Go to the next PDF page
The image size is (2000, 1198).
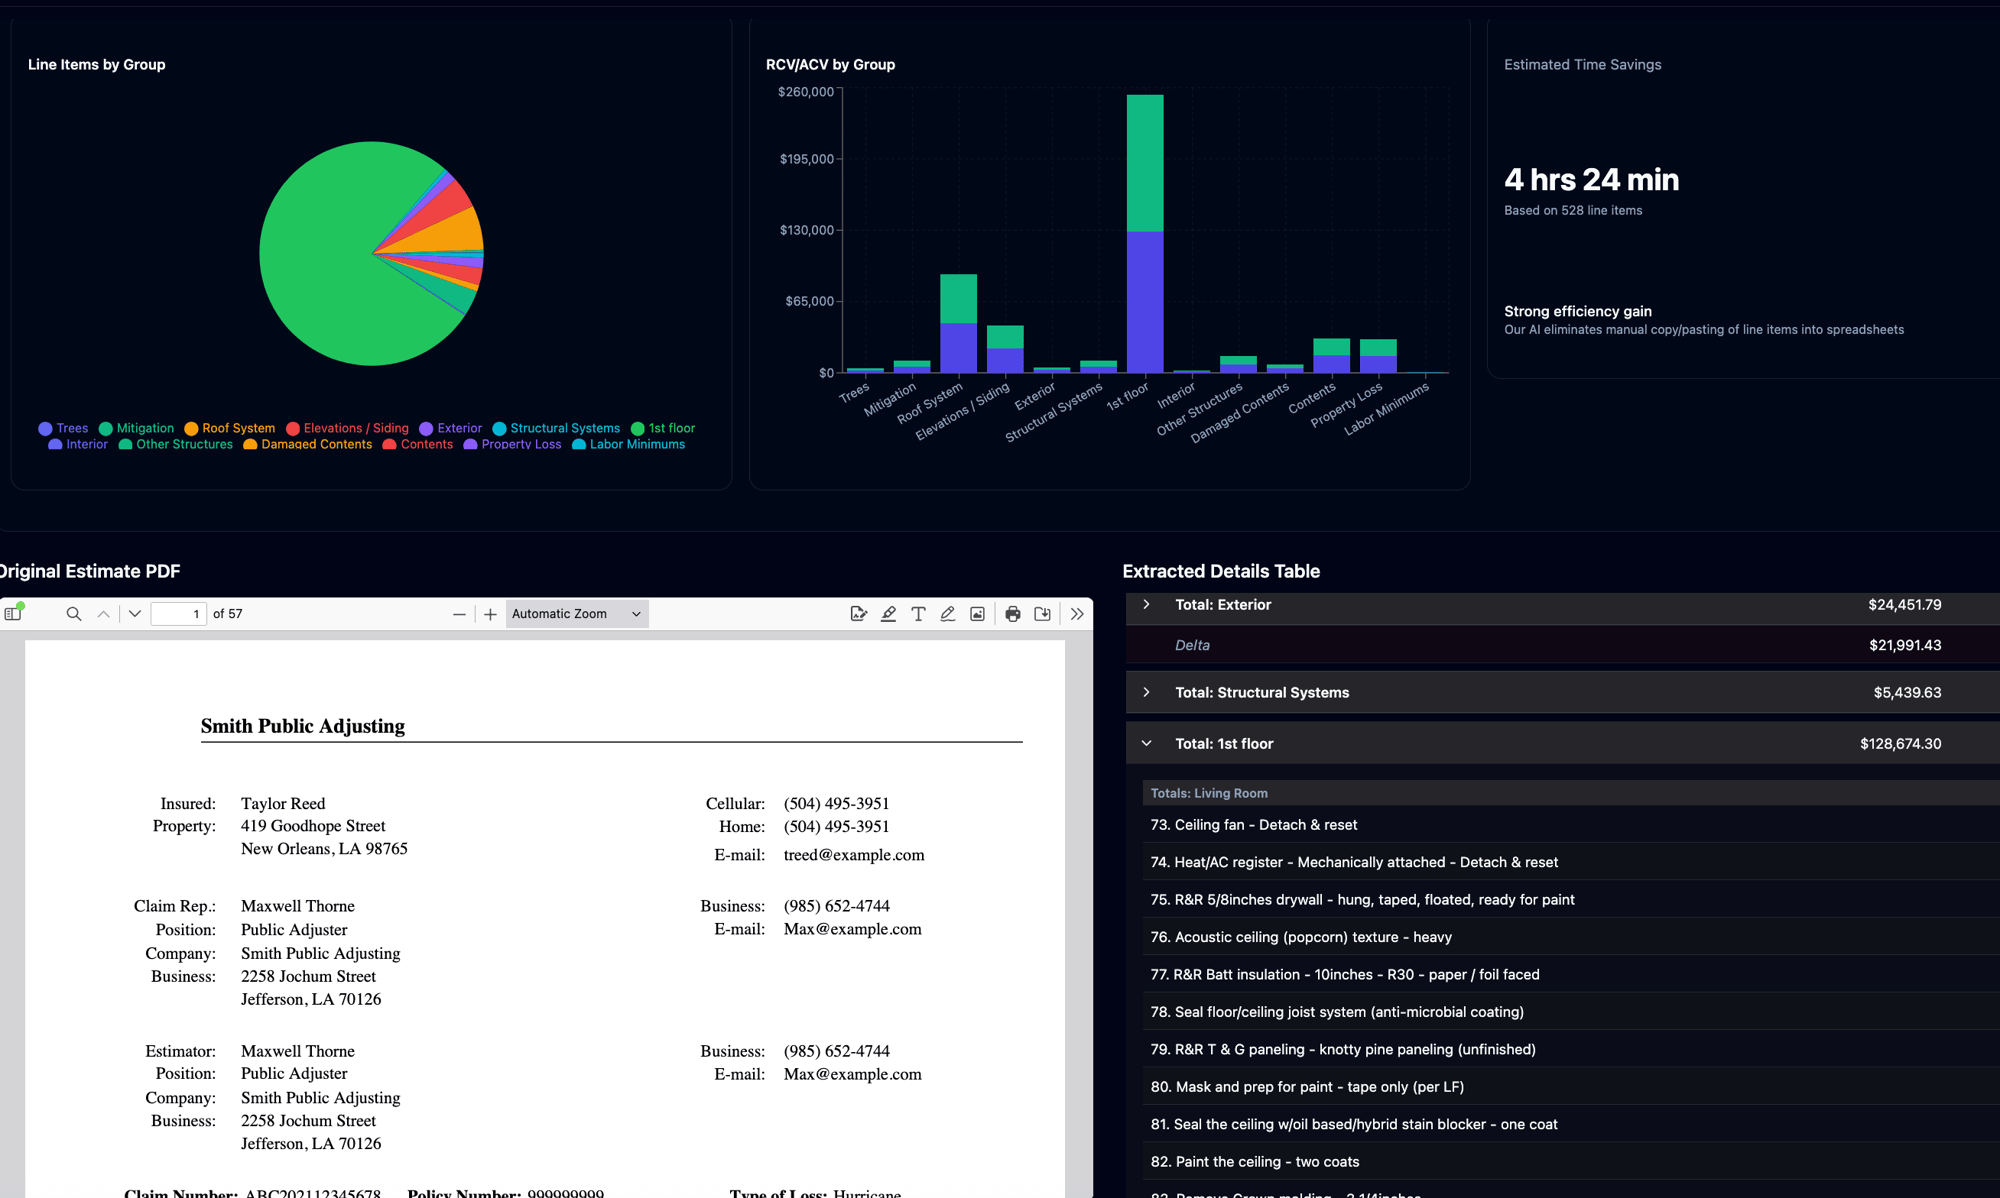(x=134, y=613)
